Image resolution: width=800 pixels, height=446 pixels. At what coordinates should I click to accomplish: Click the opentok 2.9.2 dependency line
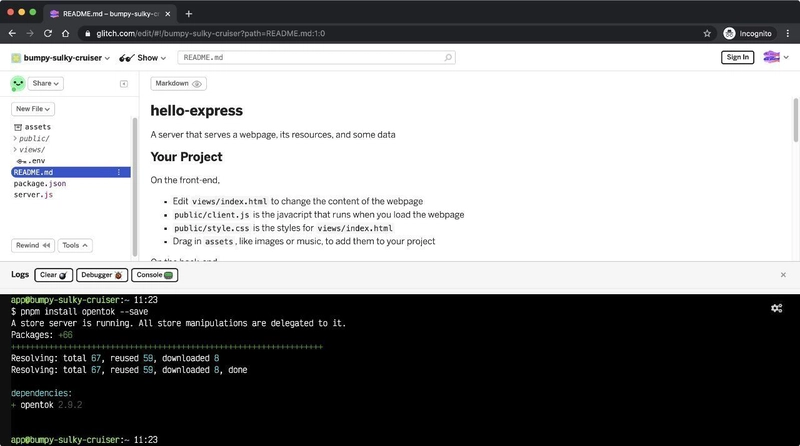pos(46,405)
